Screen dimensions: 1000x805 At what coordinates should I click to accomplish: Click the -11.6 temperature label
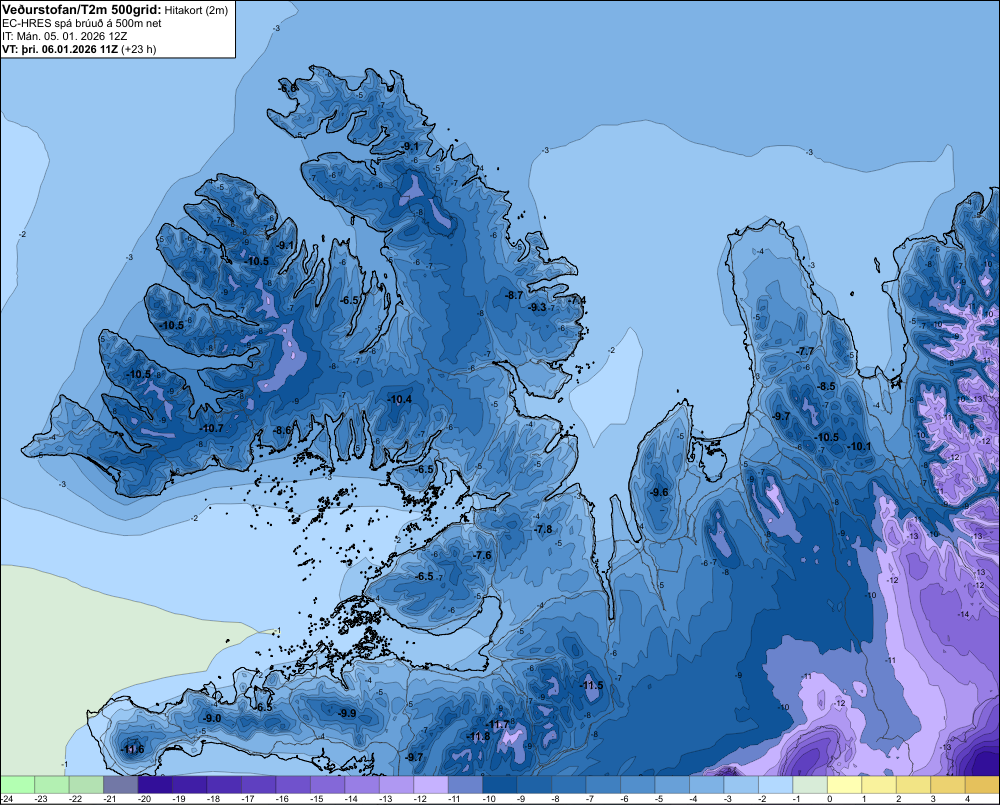(x=132, y=750)
